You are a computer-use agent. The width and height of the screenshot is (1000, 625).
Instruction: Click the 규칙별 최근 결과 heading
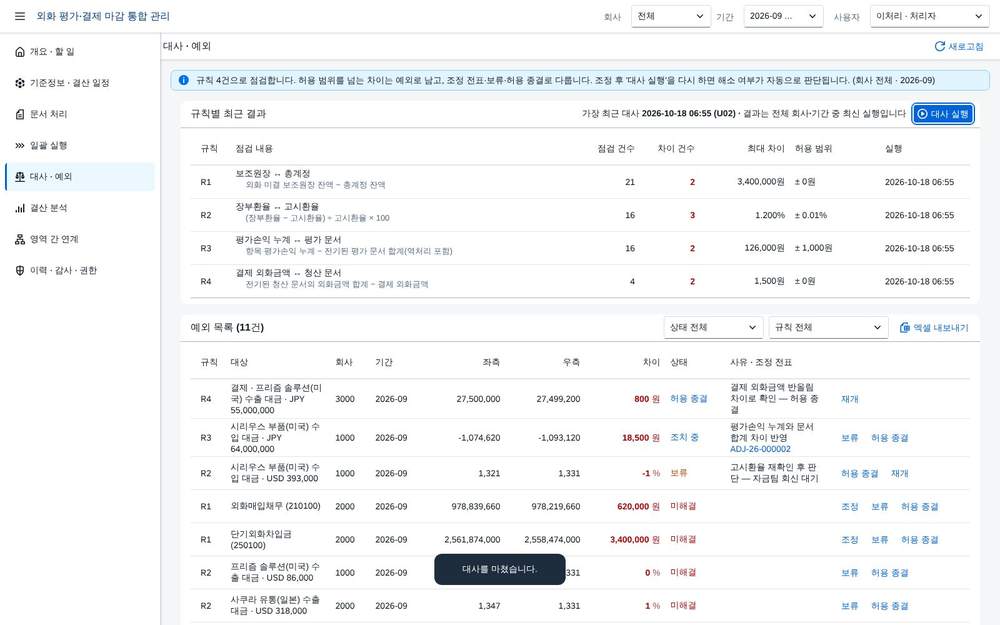tap(228, 114)
